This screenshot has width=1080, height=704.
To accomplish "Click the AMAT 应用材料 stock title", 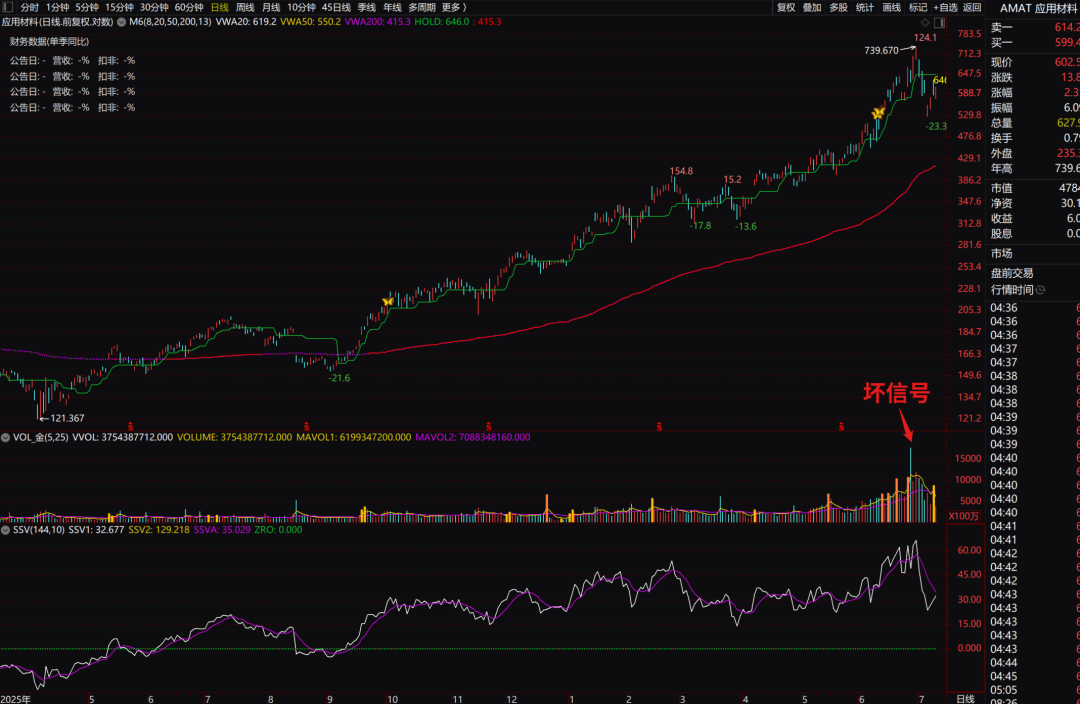I will pos(1039,8).
